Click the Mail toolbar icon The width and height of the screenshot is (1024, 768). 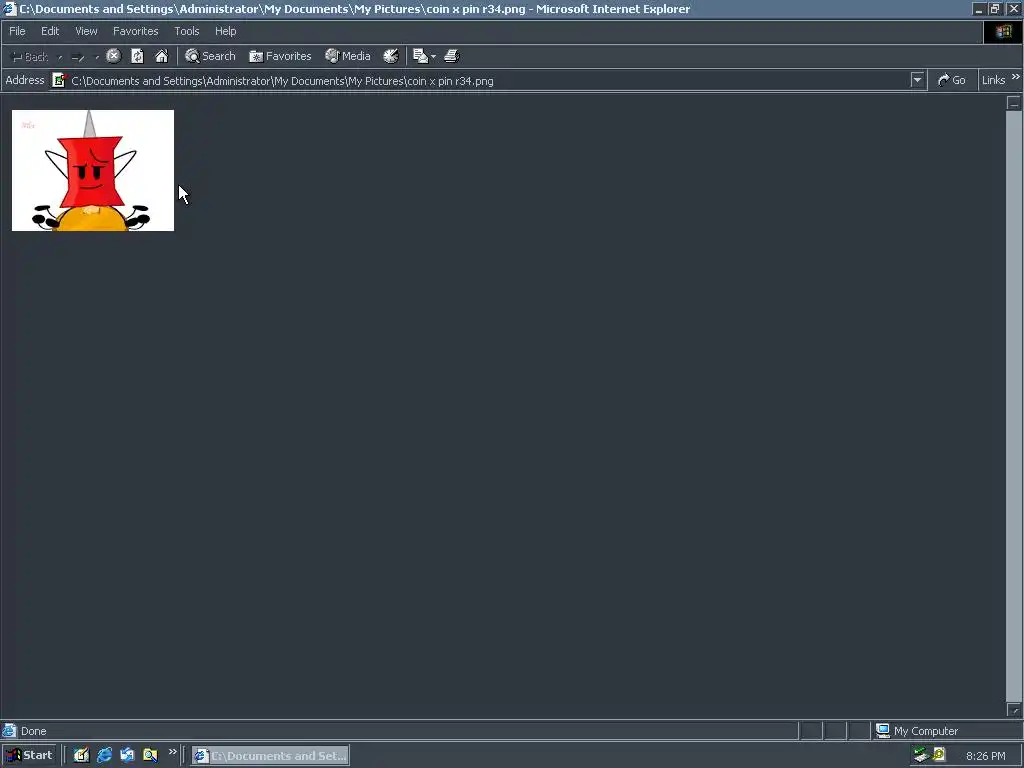pyautogui.click(x=421, y=56)
